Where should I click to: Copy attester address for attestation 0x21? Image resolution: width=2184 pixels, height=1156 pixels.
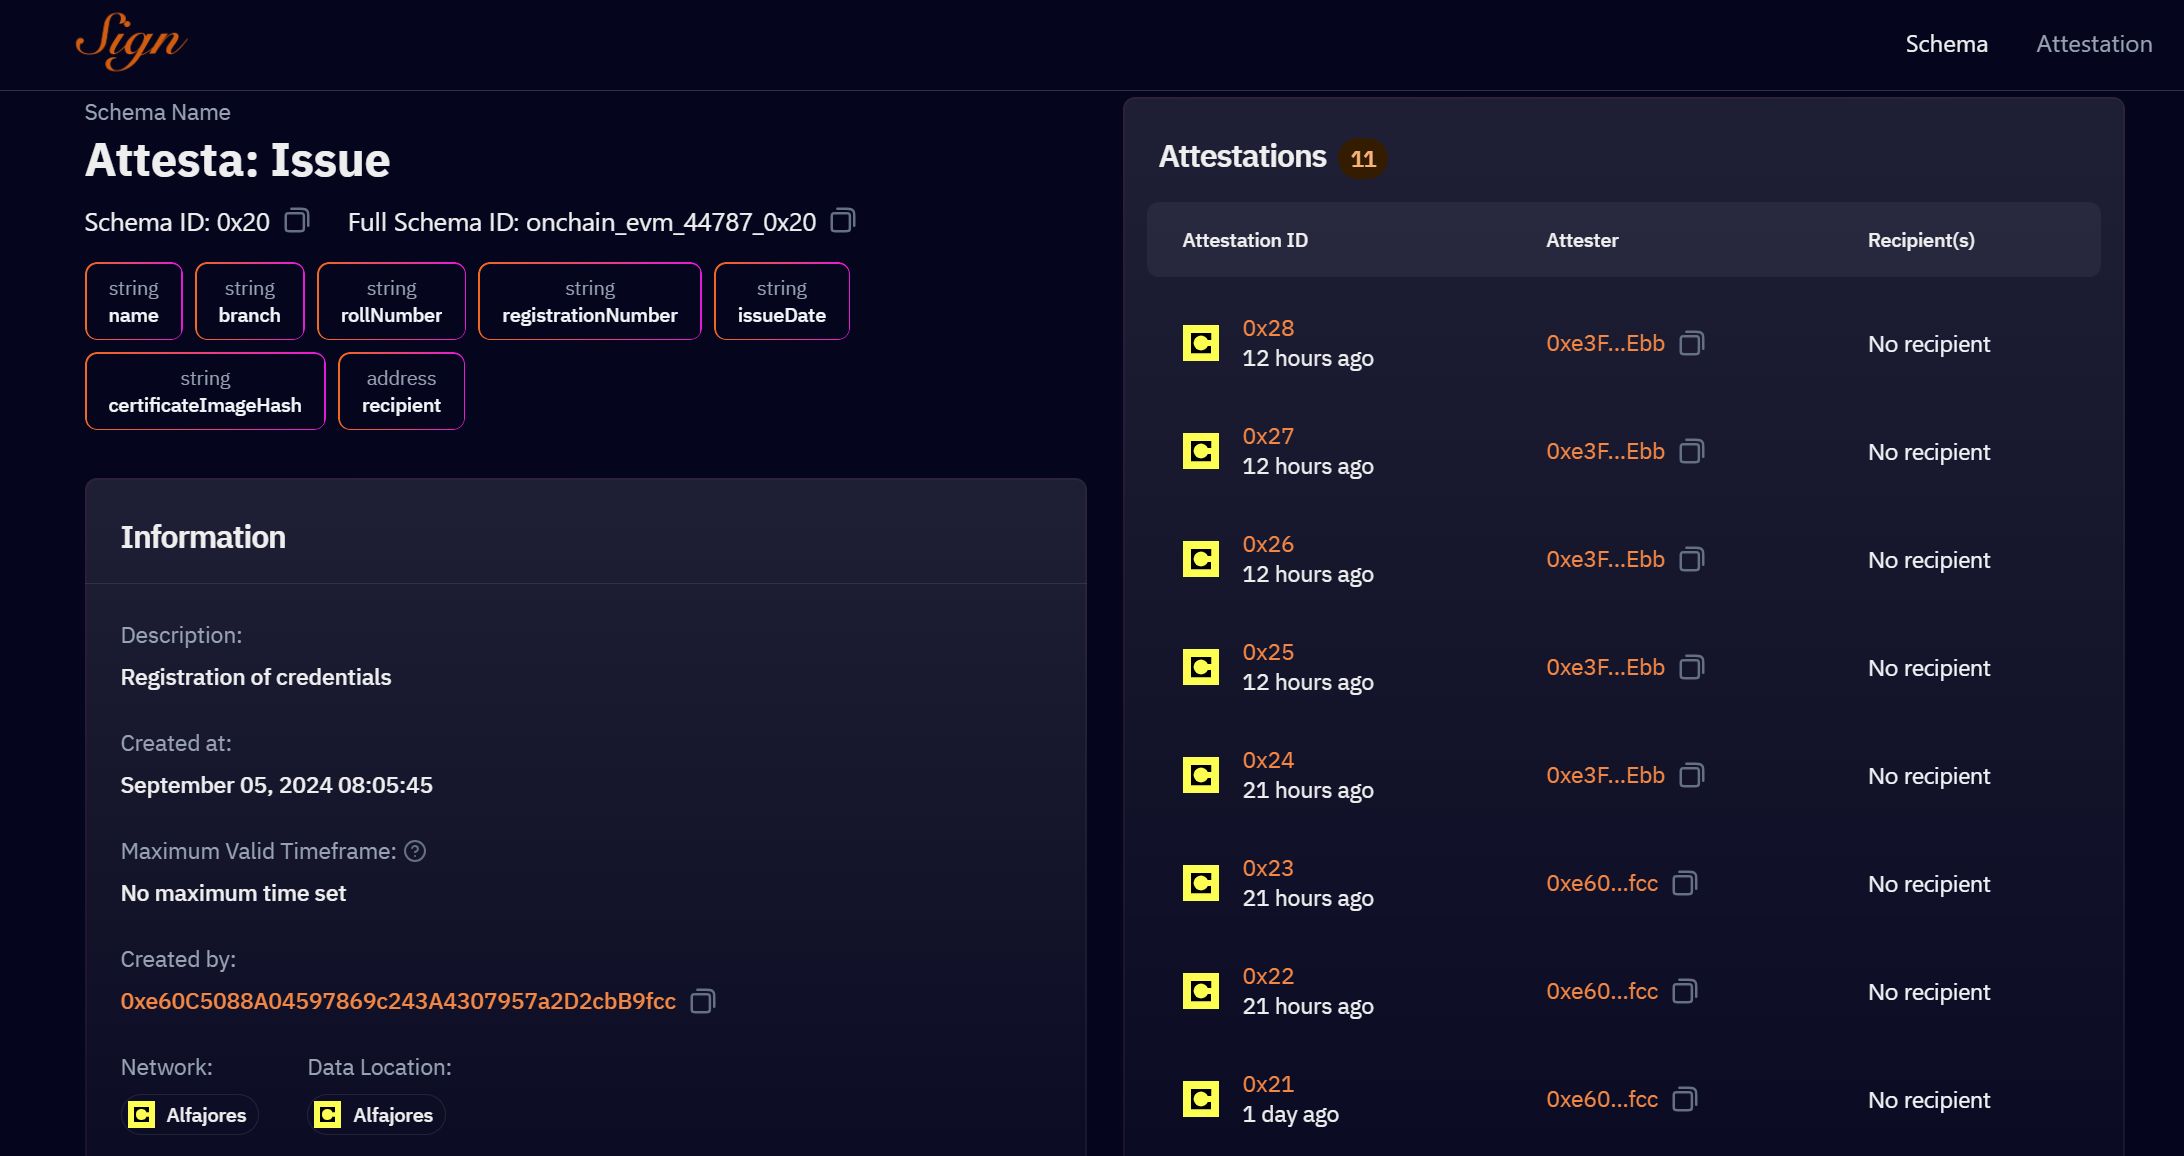coord(1685,1099)
